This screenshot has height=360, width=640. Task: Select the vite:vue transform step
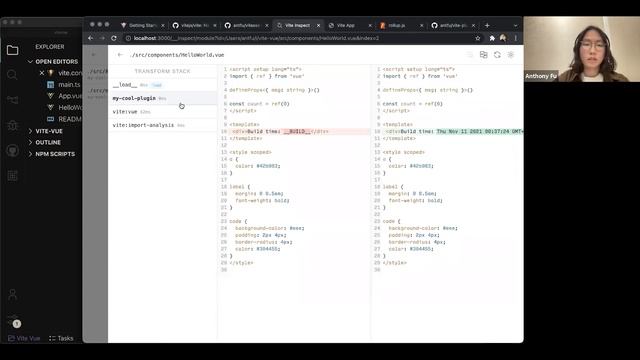pyautogui.click(x=162, y=112)
